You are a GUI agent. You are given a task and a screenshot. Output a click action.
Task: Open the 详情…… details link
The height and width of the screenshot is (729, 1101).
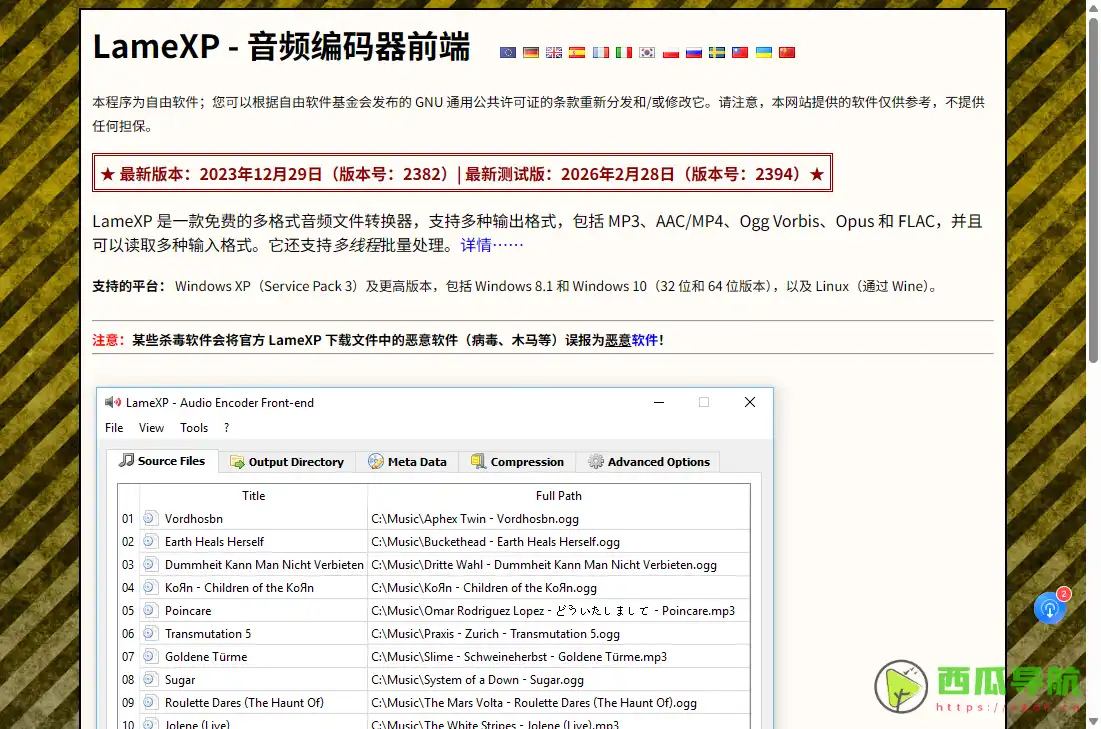492,245
